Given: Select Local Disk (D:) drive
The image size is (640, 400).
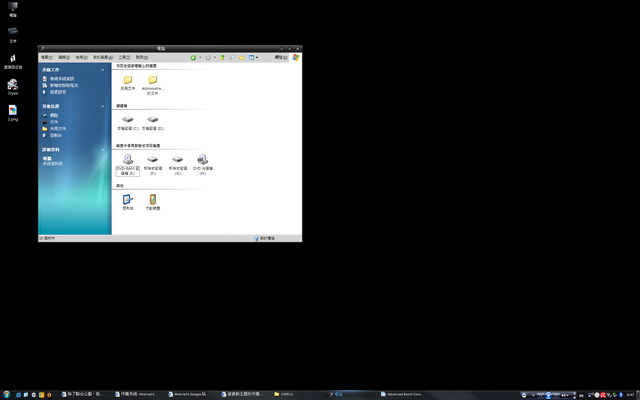Looking at the screenshot, I should [153, 122].
